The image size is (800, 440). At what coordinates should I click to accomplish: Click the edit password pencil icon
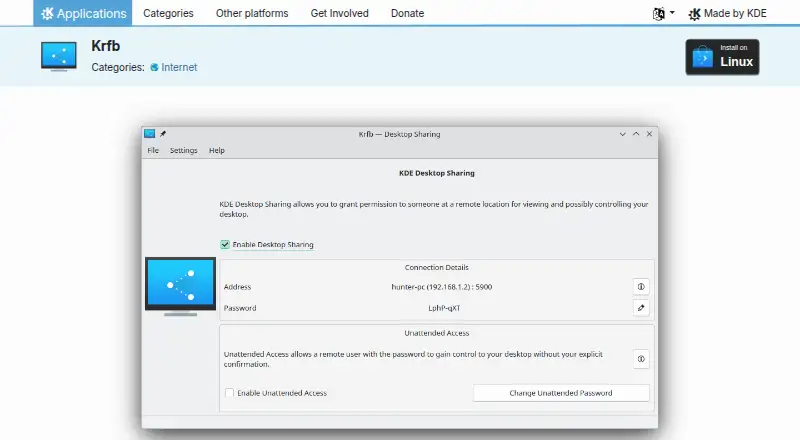(641, 308)
